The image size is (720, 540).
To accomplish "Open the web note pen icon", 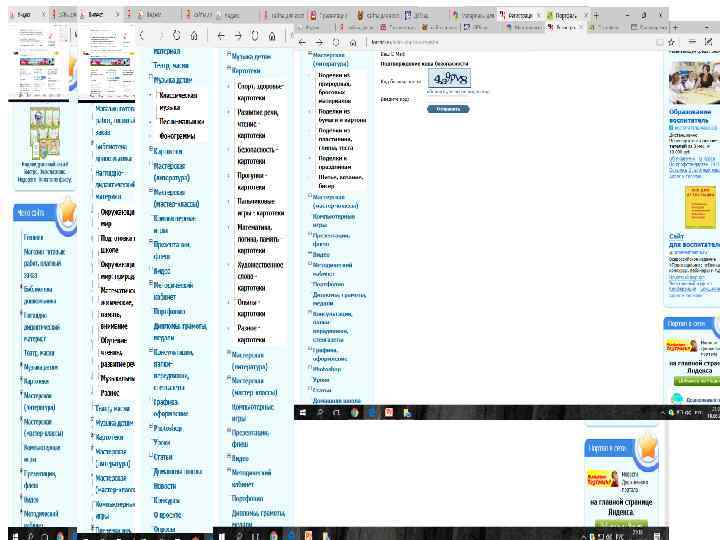I will point(709,42).
